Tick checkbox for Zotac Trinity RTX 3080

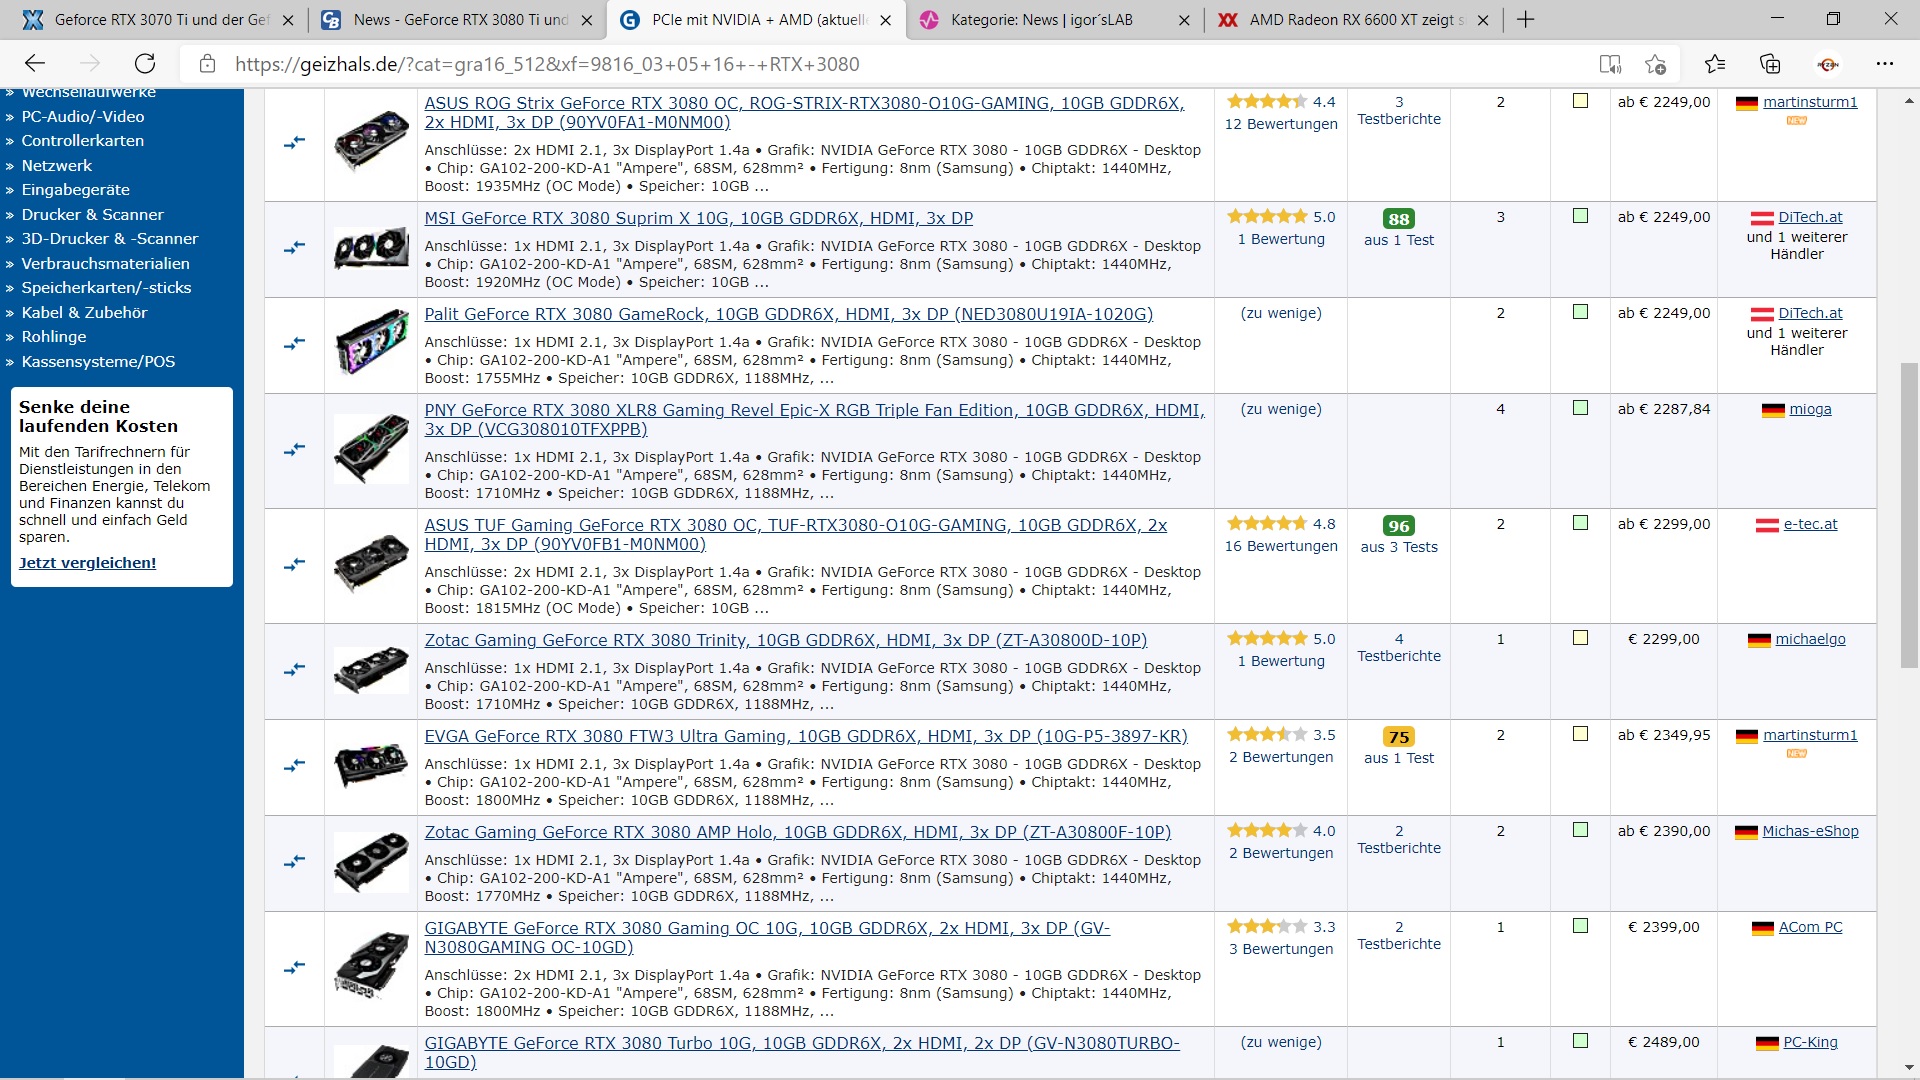tap(1580, 638)
